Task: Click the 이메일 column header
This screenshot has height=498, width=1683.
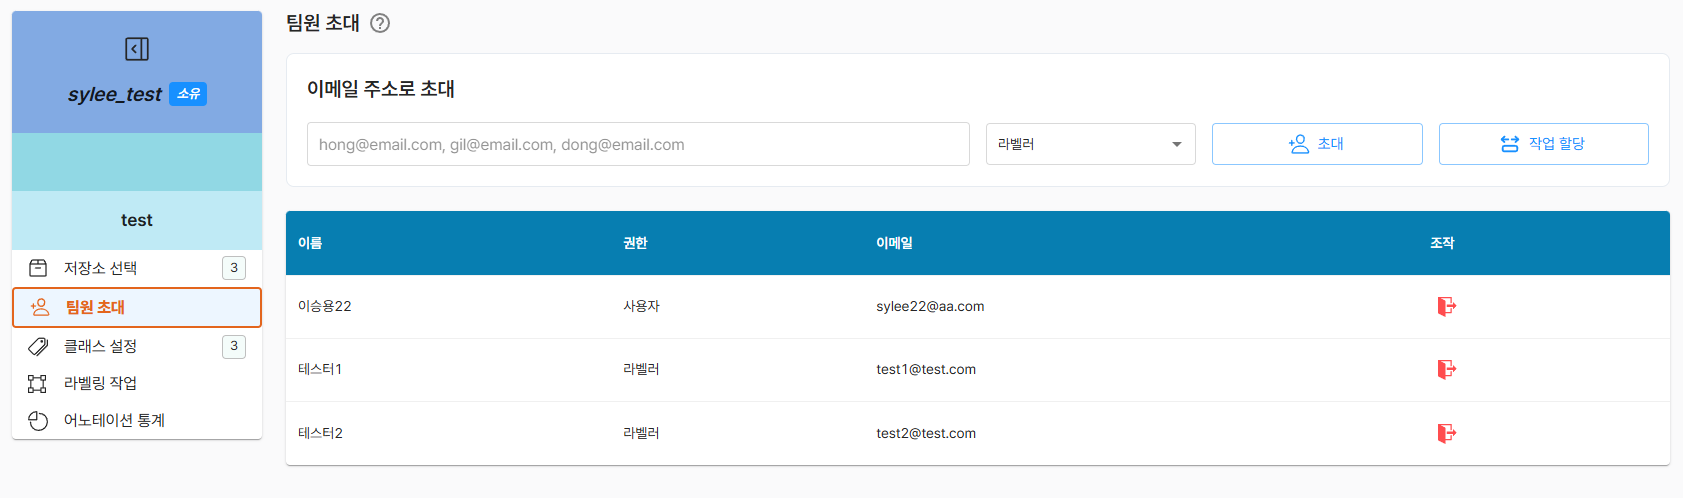Action: tap(894, 243)
